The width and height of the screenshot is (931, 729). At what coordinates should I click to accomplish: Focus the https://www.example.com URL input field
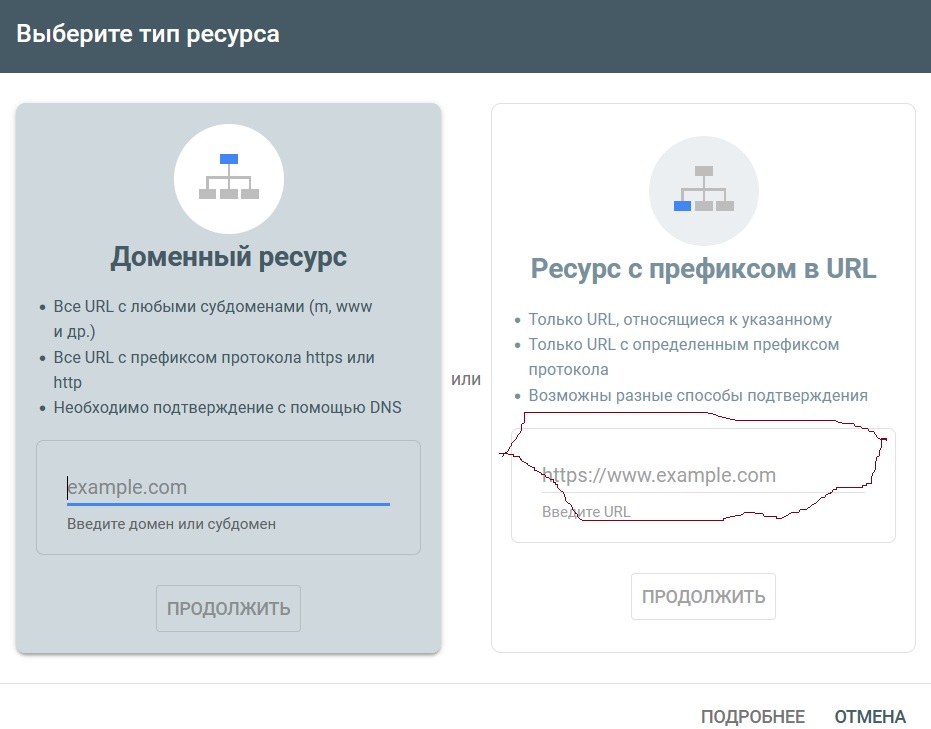pos(702,475)
